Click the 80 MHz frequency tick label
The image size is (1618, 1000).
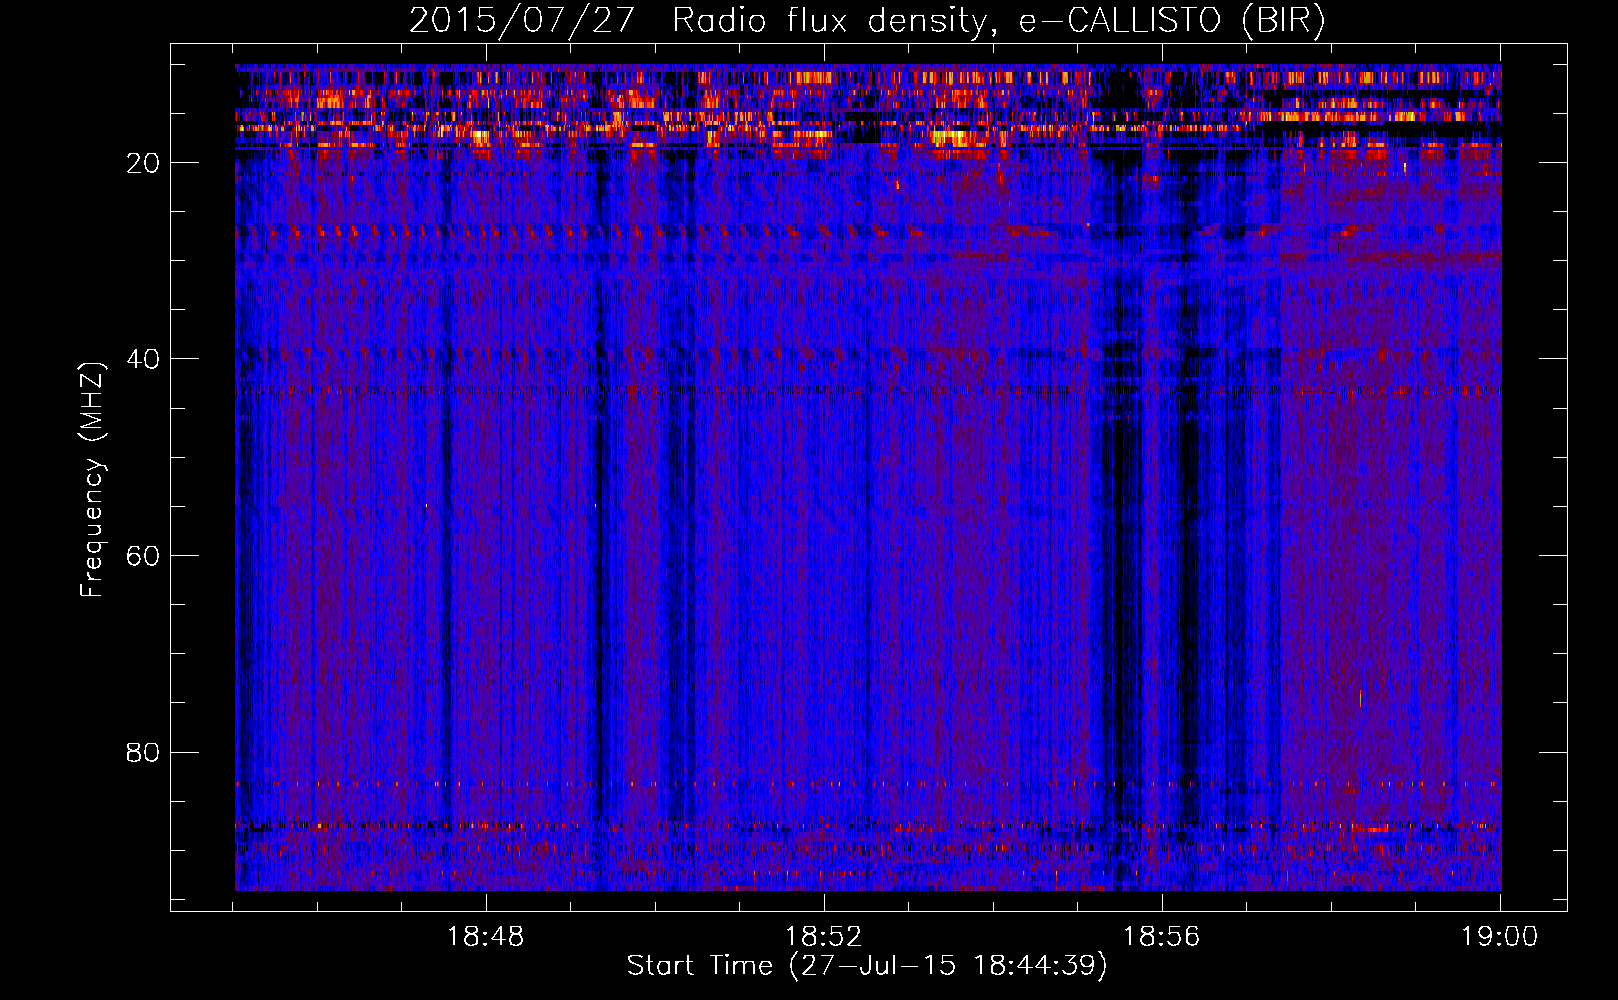(x=144, y=752)
